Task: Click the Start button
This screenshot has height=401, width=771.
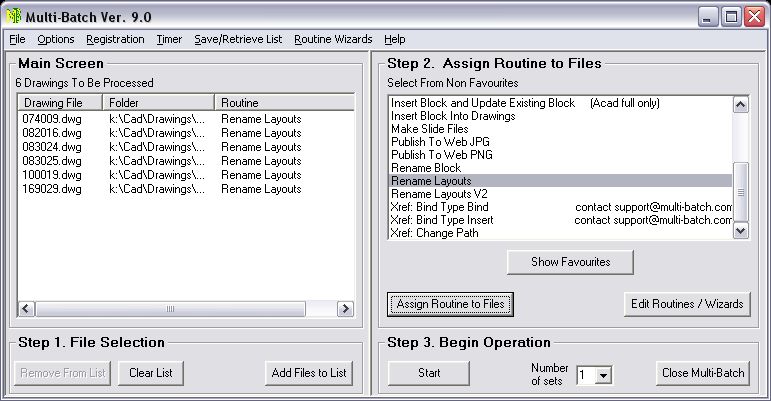Action: [429, 373]
